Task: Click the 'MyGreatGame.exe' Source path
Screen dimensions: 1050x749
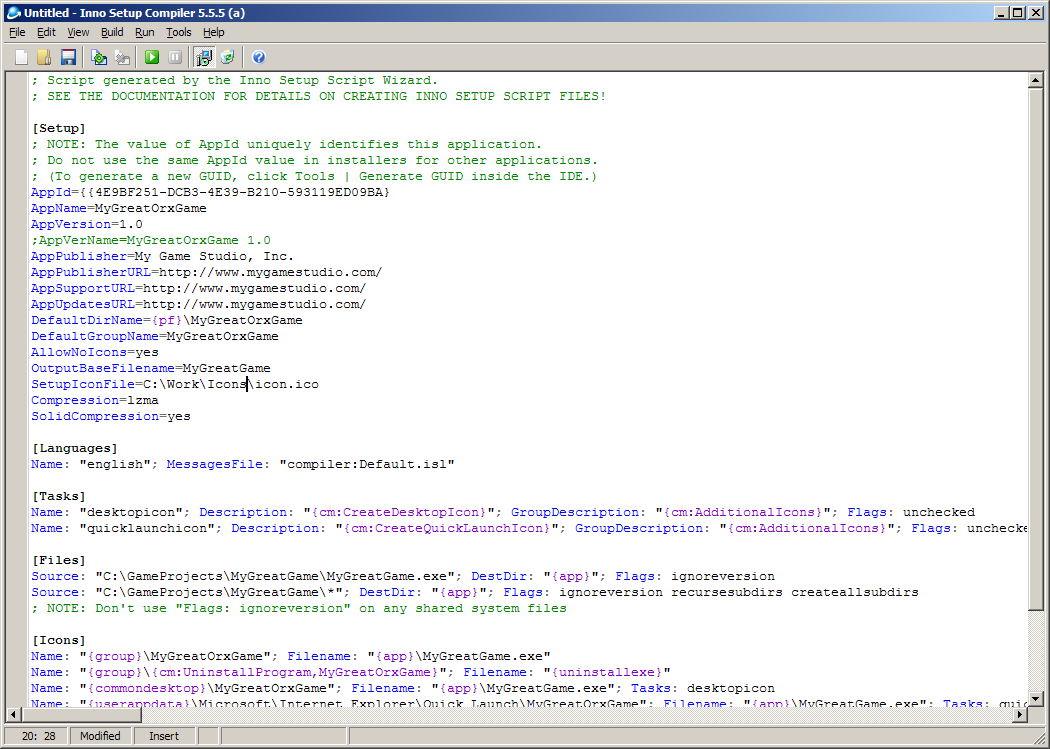Action: [275, 577]
